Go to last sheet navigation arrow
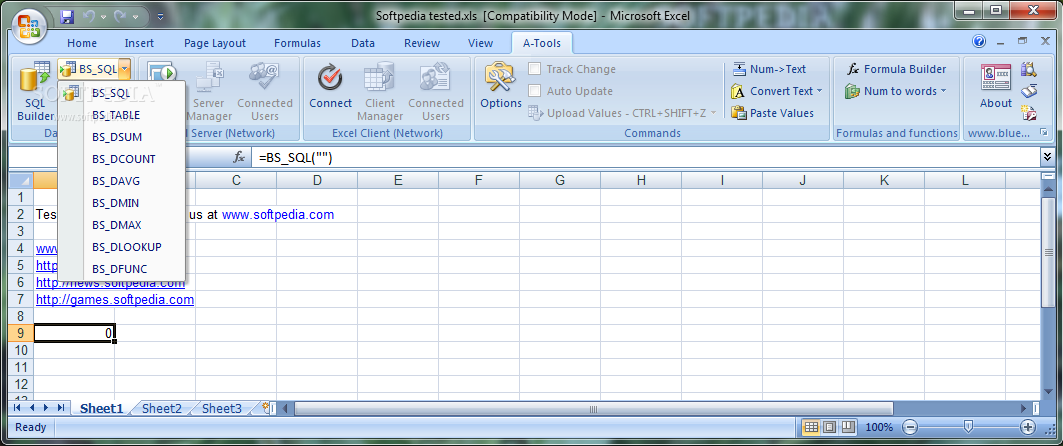This screenshot has height=446, width=1063. pyautogui.click(x=61, y=408)
